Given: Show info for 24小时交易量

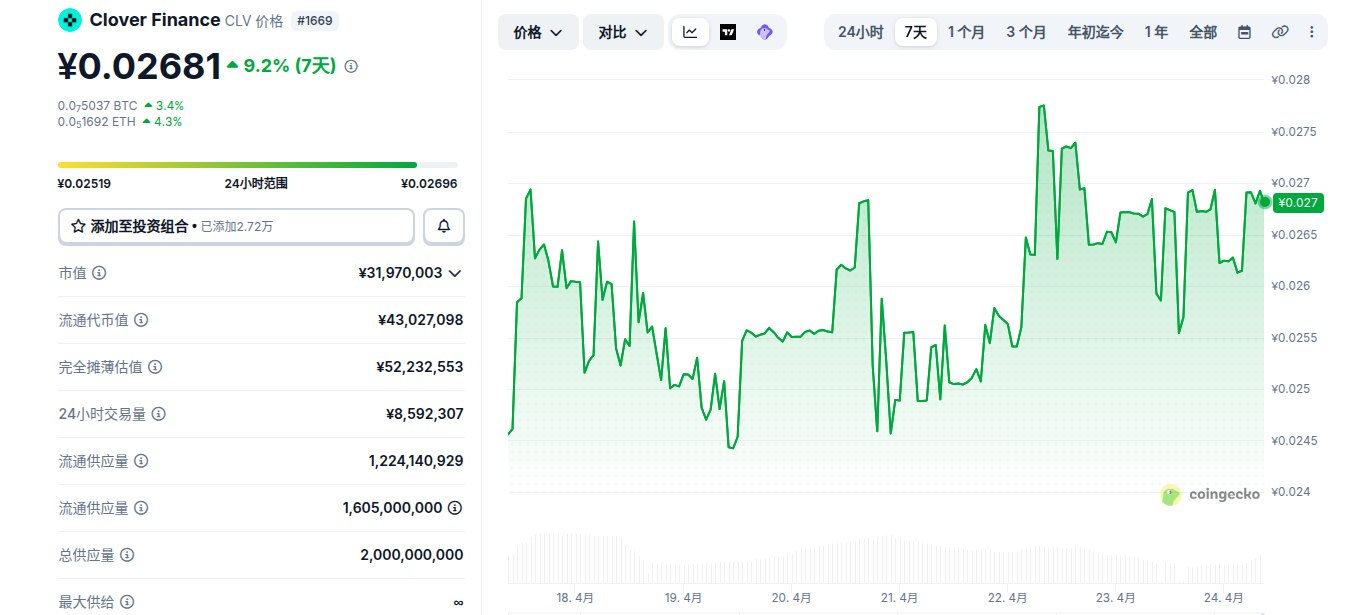Looking at the screenshot, I should [158, 414].
